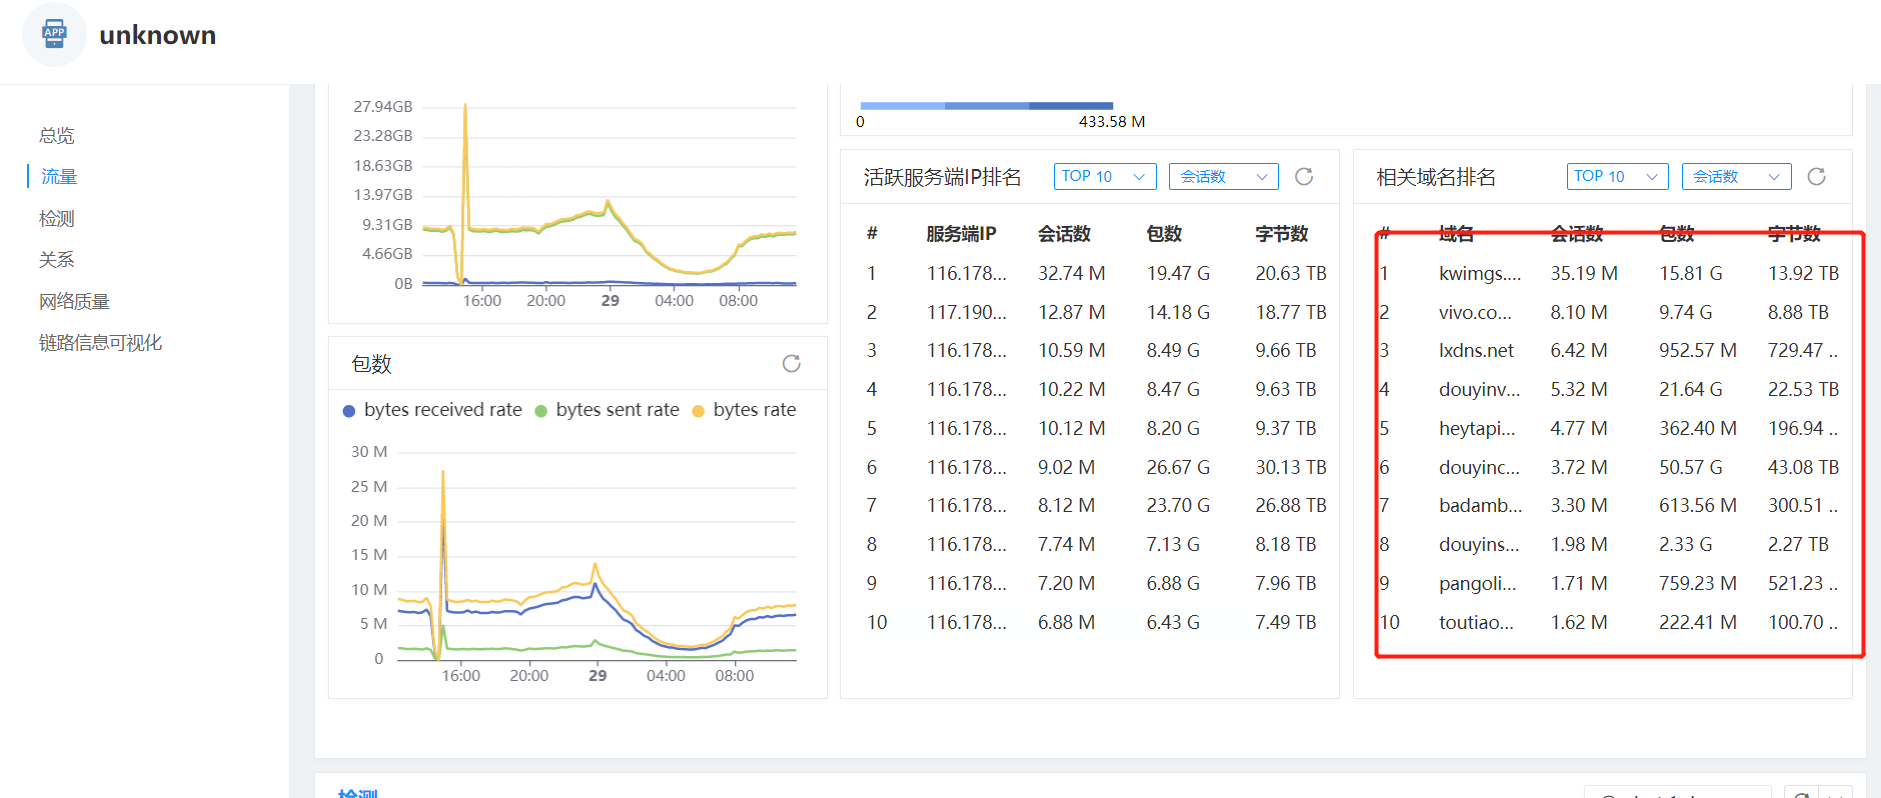Expand TOP 10 dropdown in 相关域名排名
Screen dimensions: 1881x798
click(x=1617, y=177)
